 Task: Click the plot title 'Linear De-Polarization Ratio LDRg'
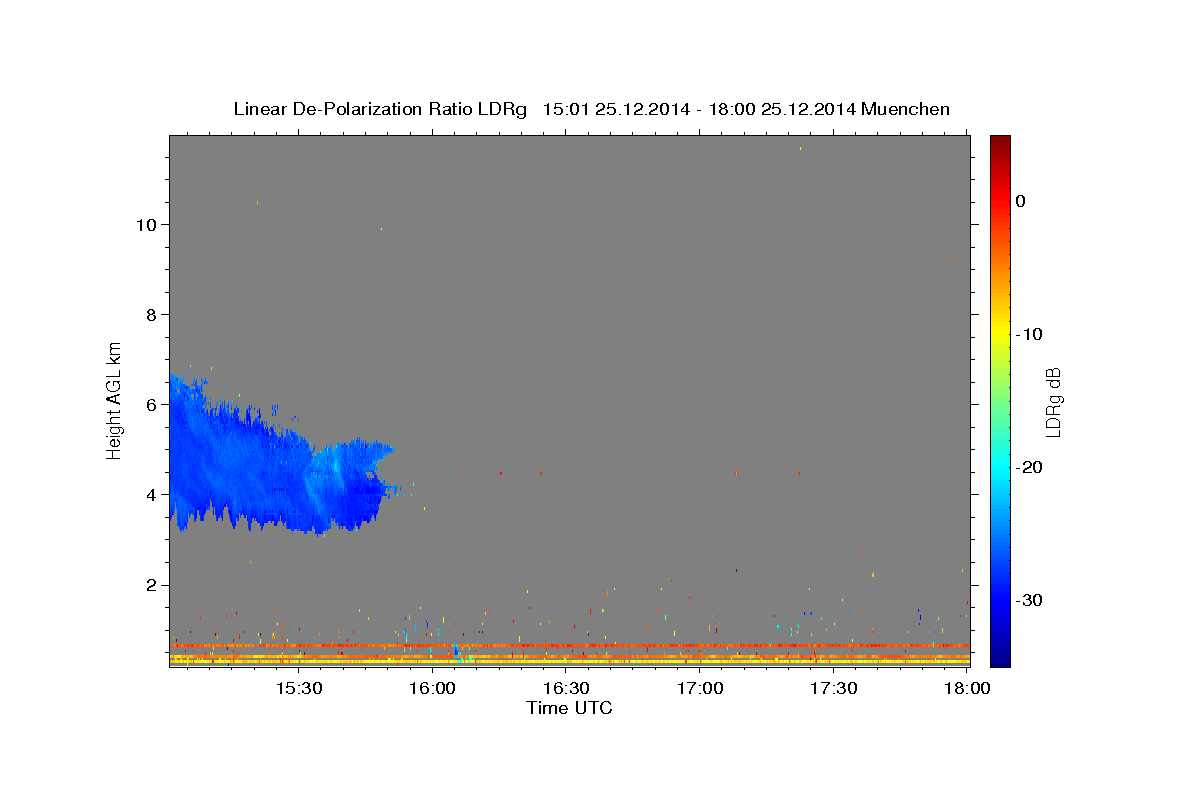pos(380,109)
